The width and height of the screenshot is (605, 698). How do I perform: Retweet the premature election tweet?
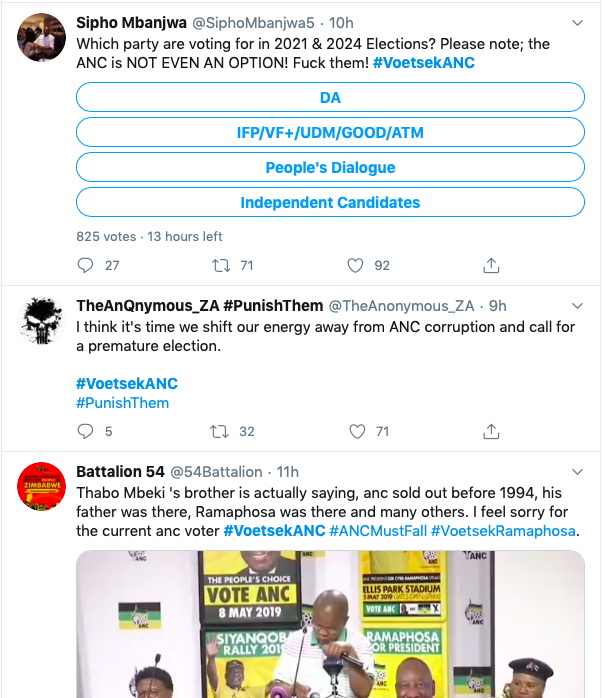221,431
